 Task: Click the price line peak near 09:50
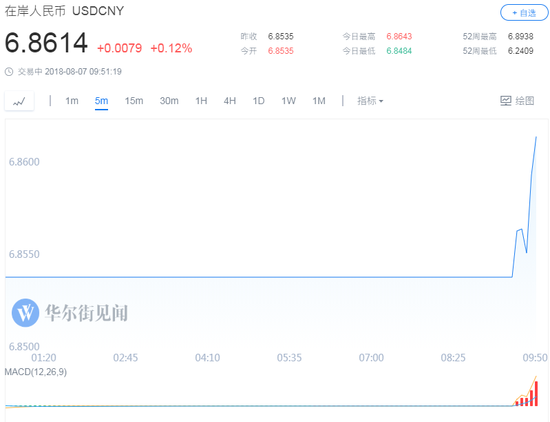tap(536, 137)
